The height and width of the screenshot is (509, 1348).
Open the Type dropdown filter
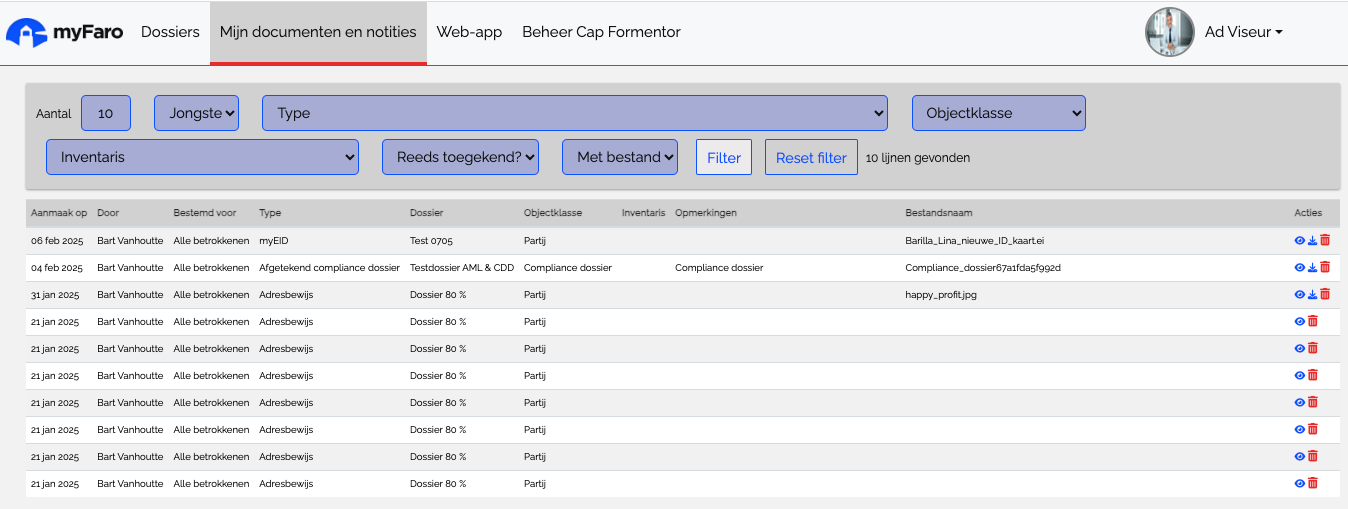pos(575,113)
